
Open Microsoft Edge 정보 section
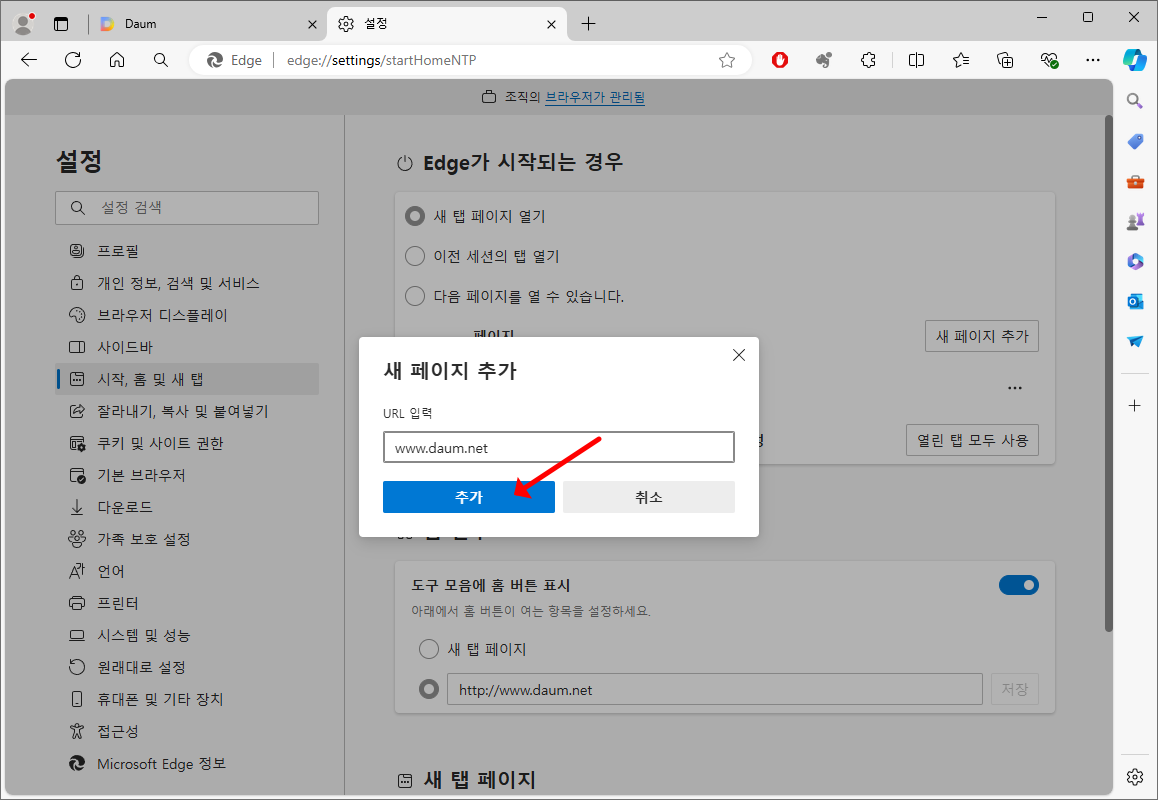187,764
